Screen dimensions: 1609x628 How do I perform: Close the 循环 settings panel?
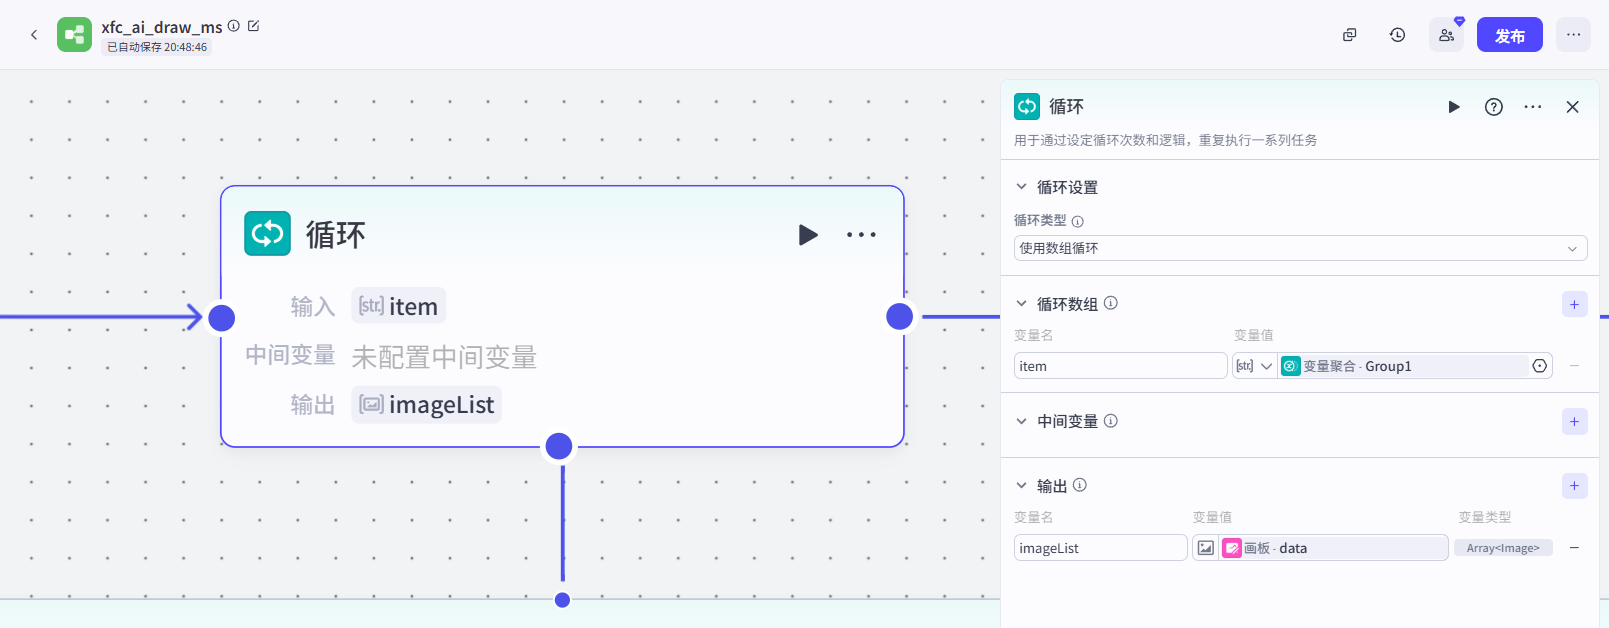[x=1573, y=107]
